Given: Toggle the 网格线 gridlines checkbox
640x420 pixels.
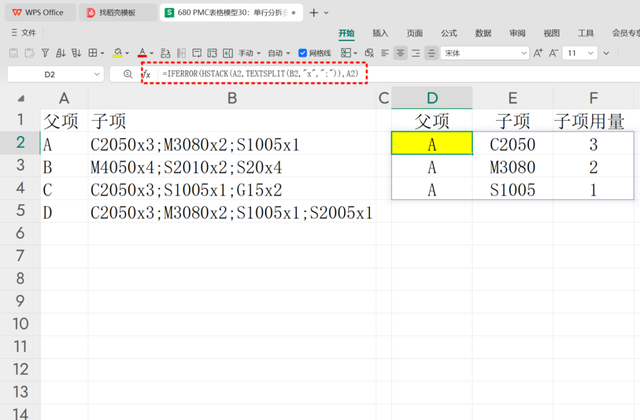Looking at the screenshot, I should click(x=304, y=52).
